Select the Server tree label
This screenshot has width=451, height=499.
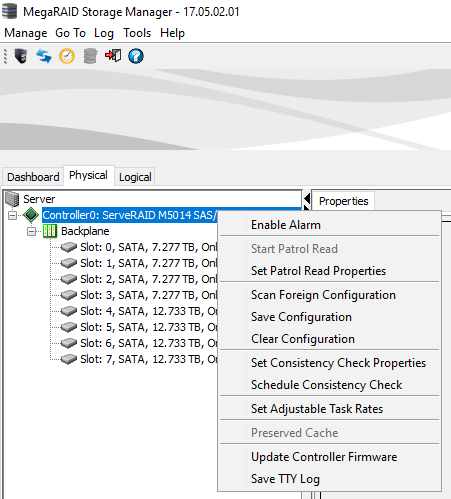(39, 199)
